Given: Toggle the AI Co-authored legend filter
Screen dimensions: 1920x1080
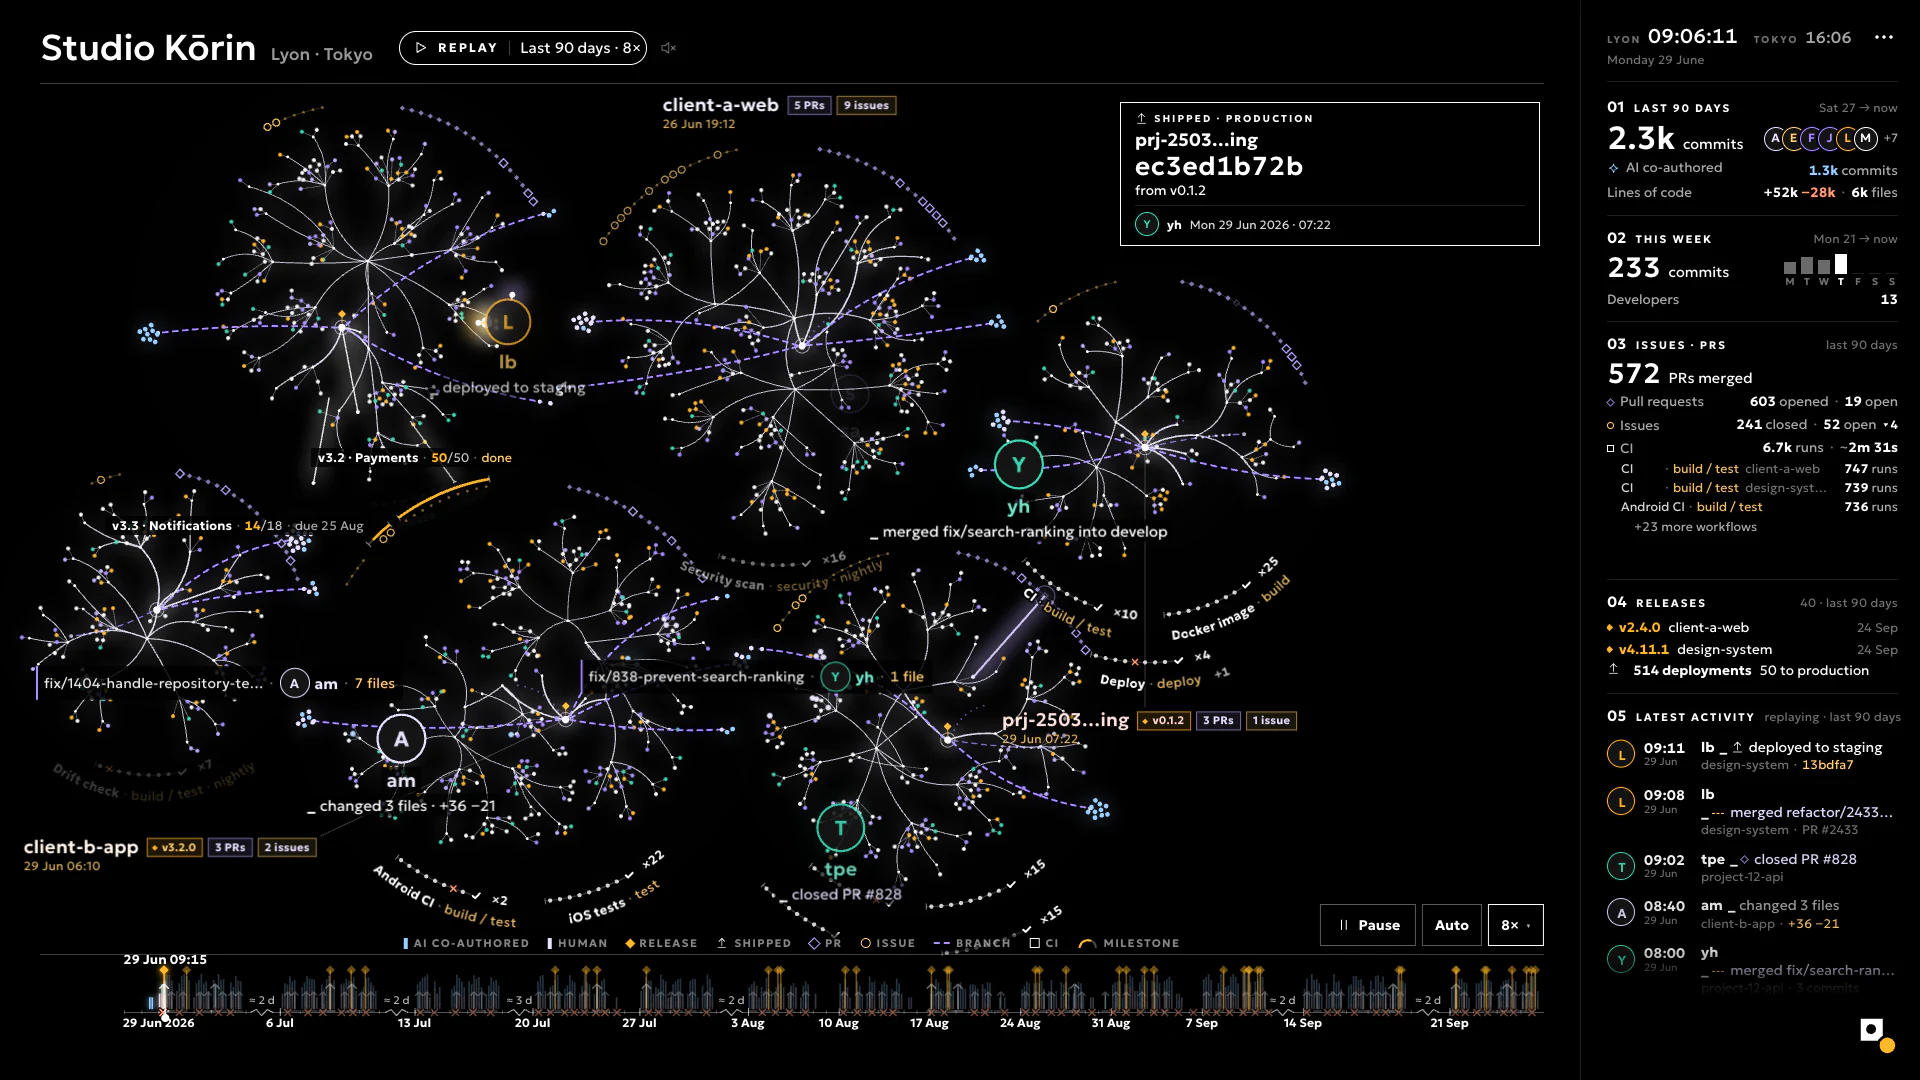Looking at the screenshot, I should [466, 943].
